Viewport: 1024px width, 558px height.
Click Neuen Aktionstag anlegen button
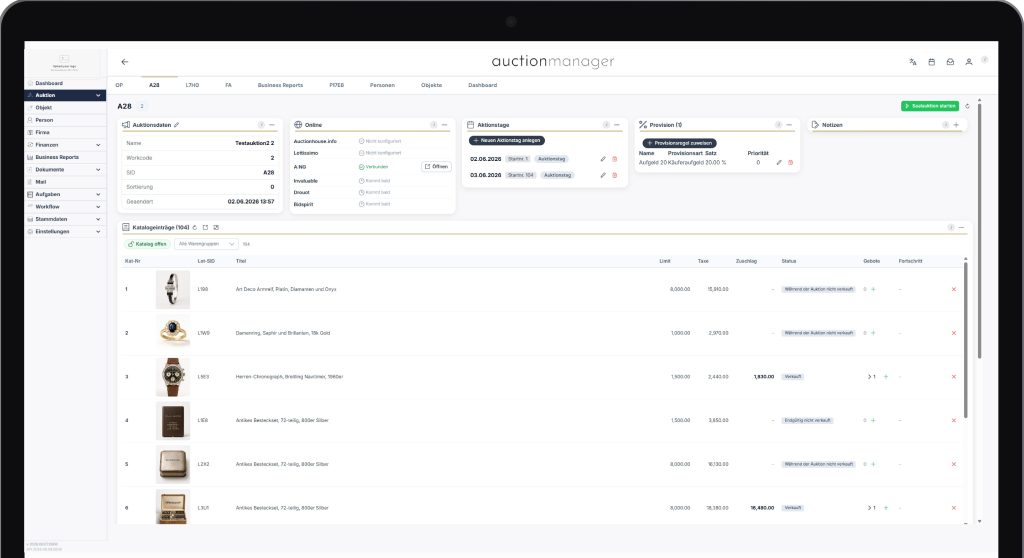point(507,140)
